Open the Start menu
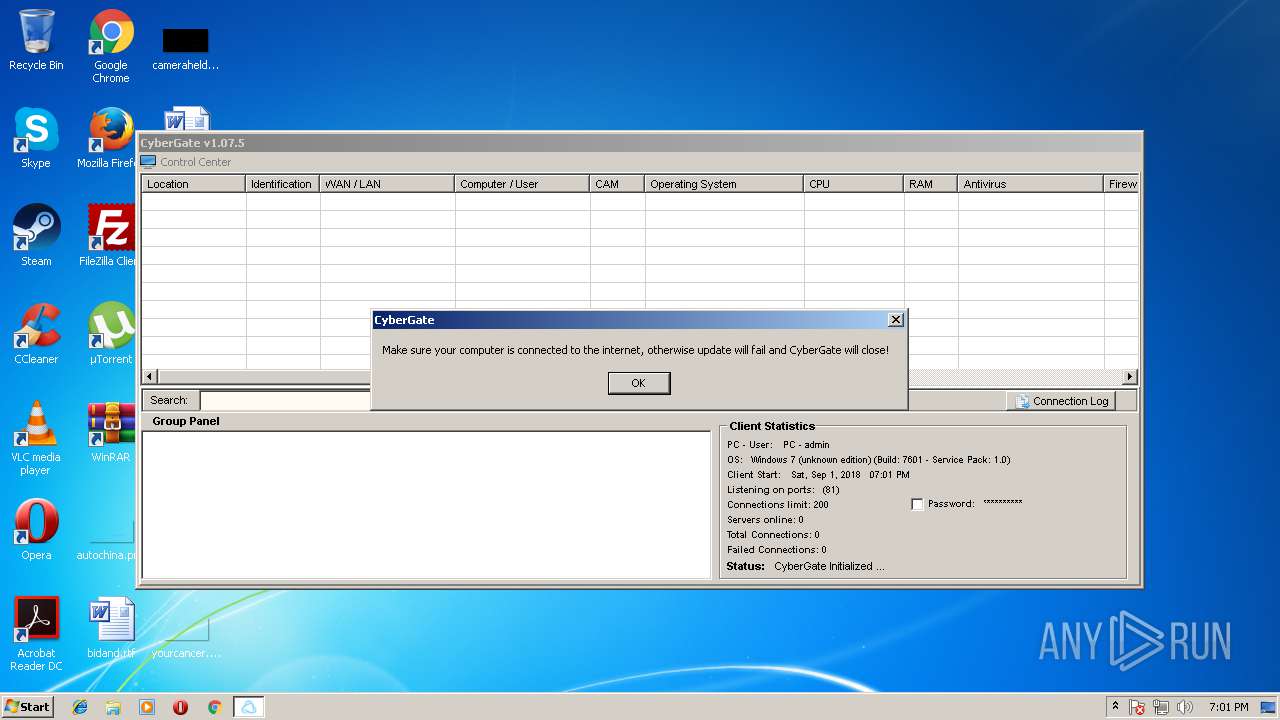The width and height of the screenshot is (1280, 720). coord(28,706)
